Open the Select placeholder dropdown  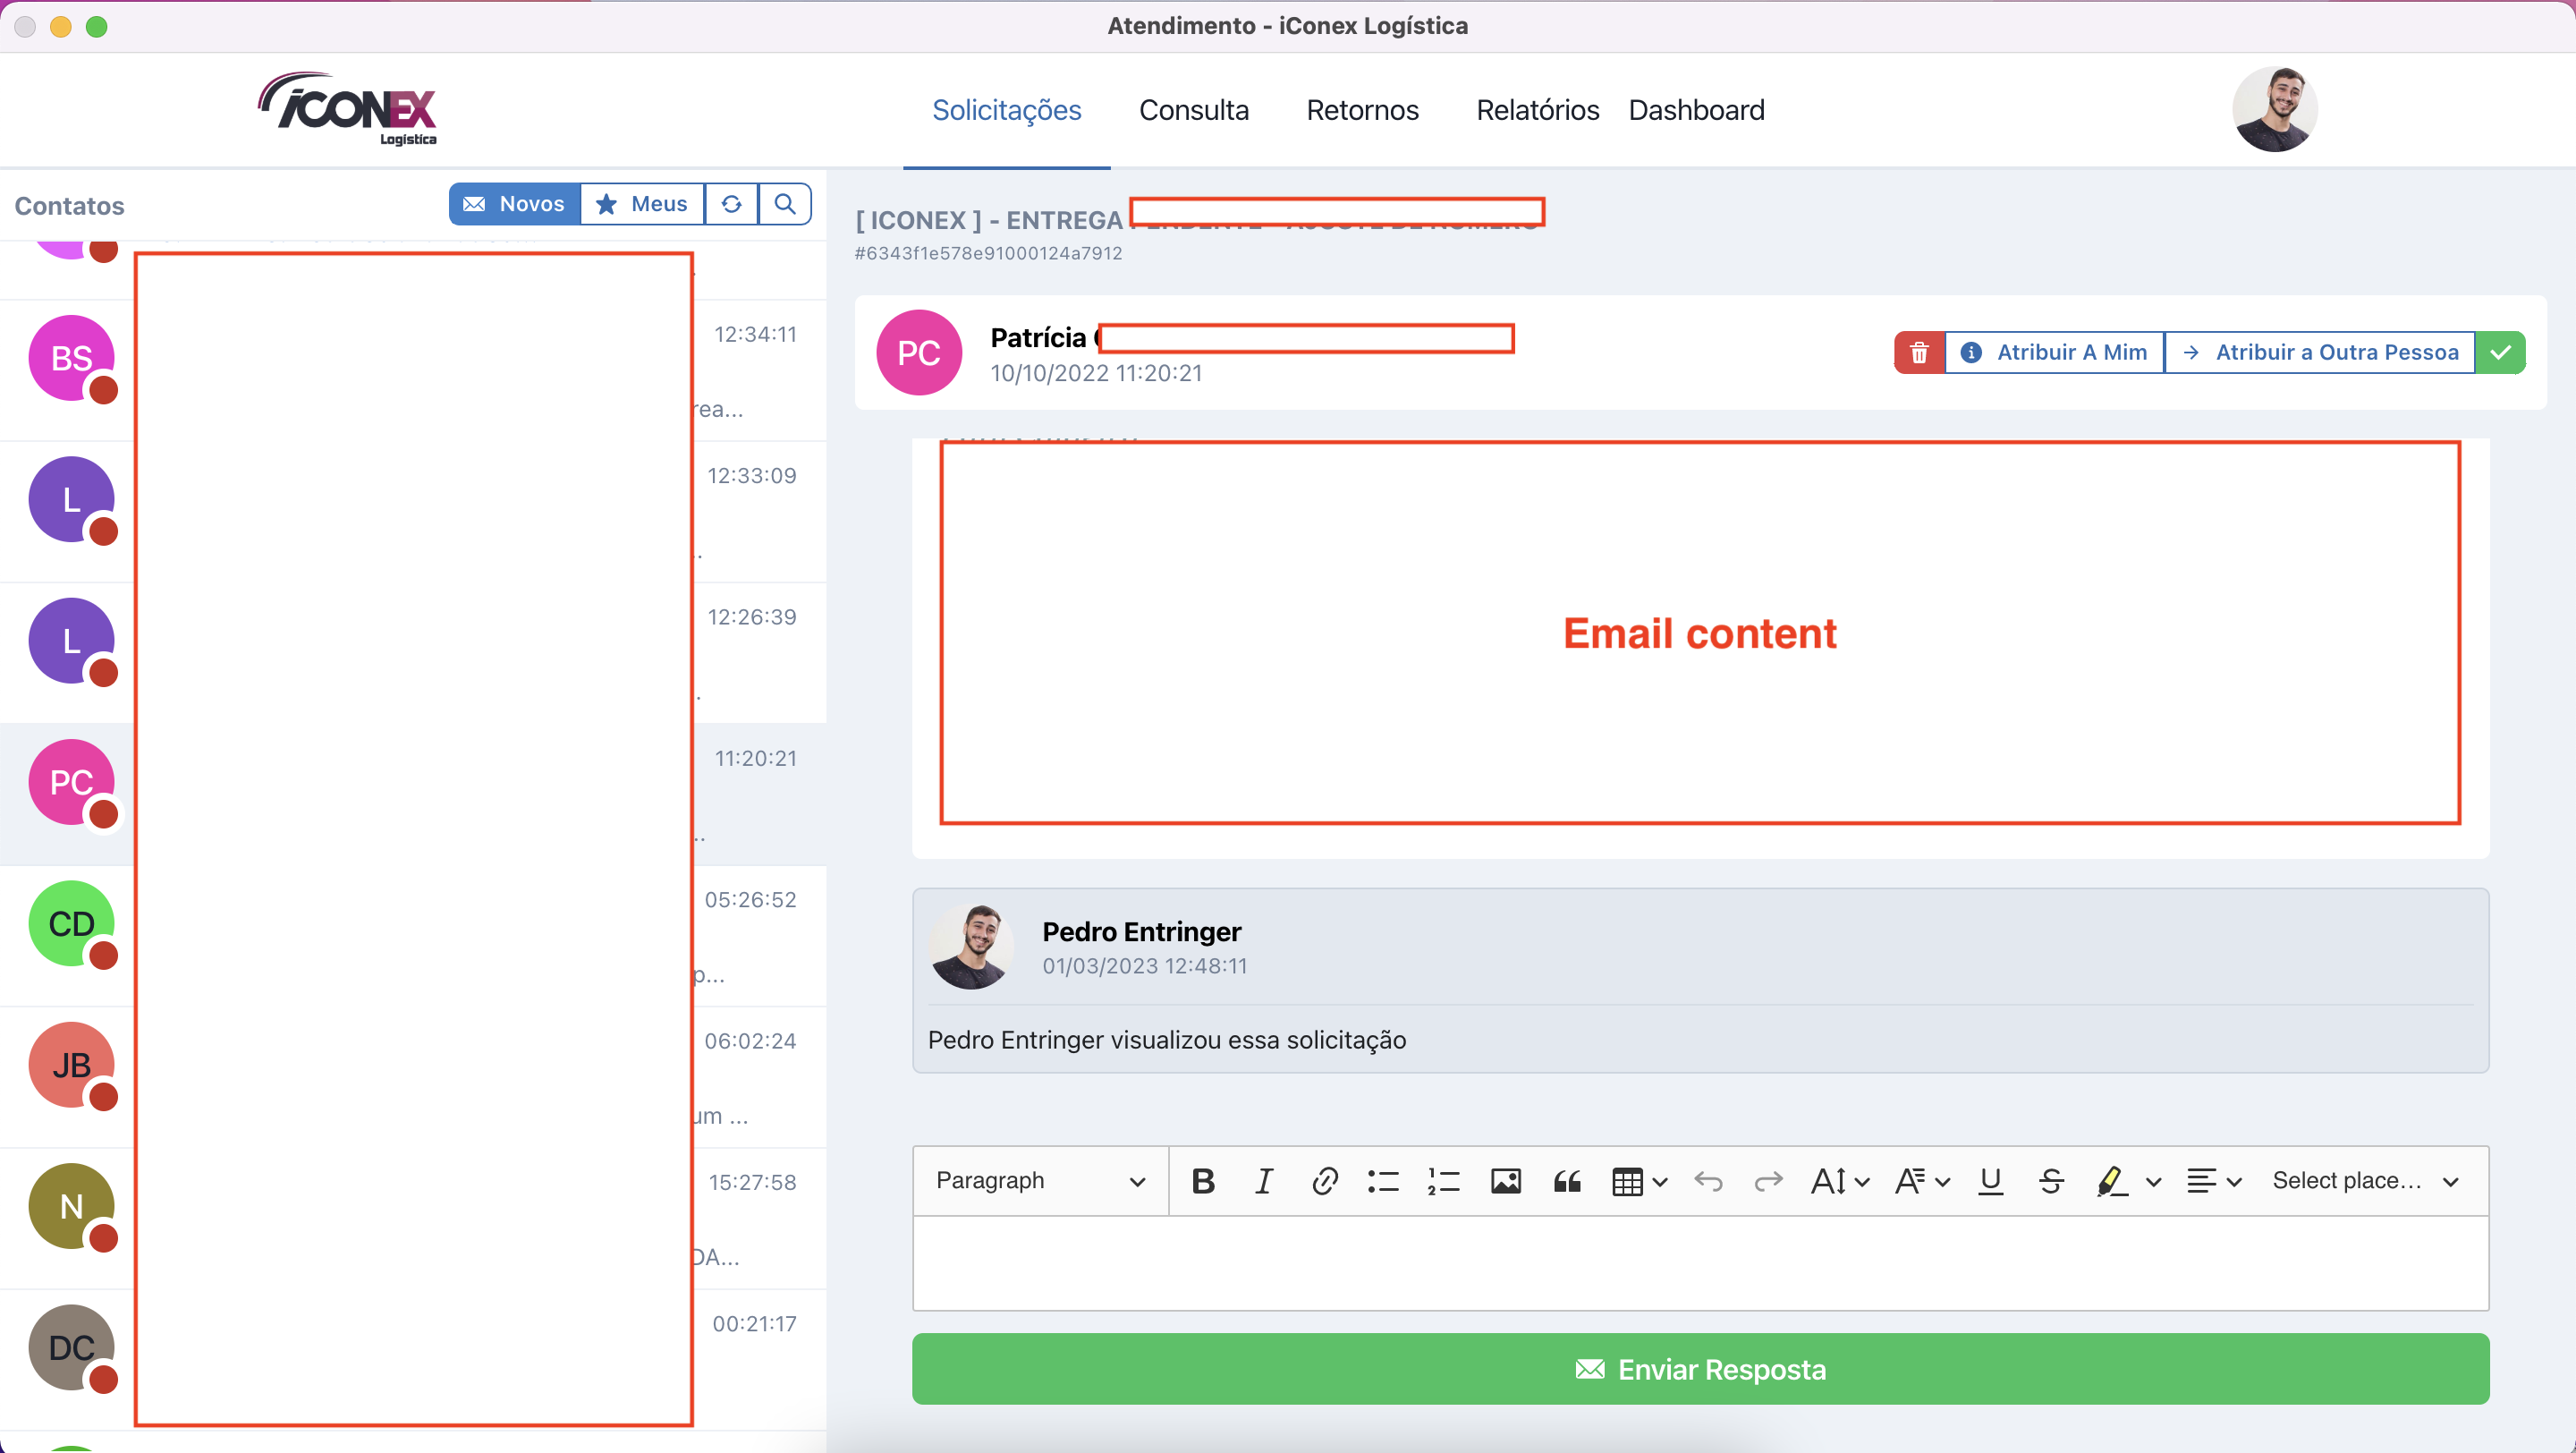click(2365, 1181)
